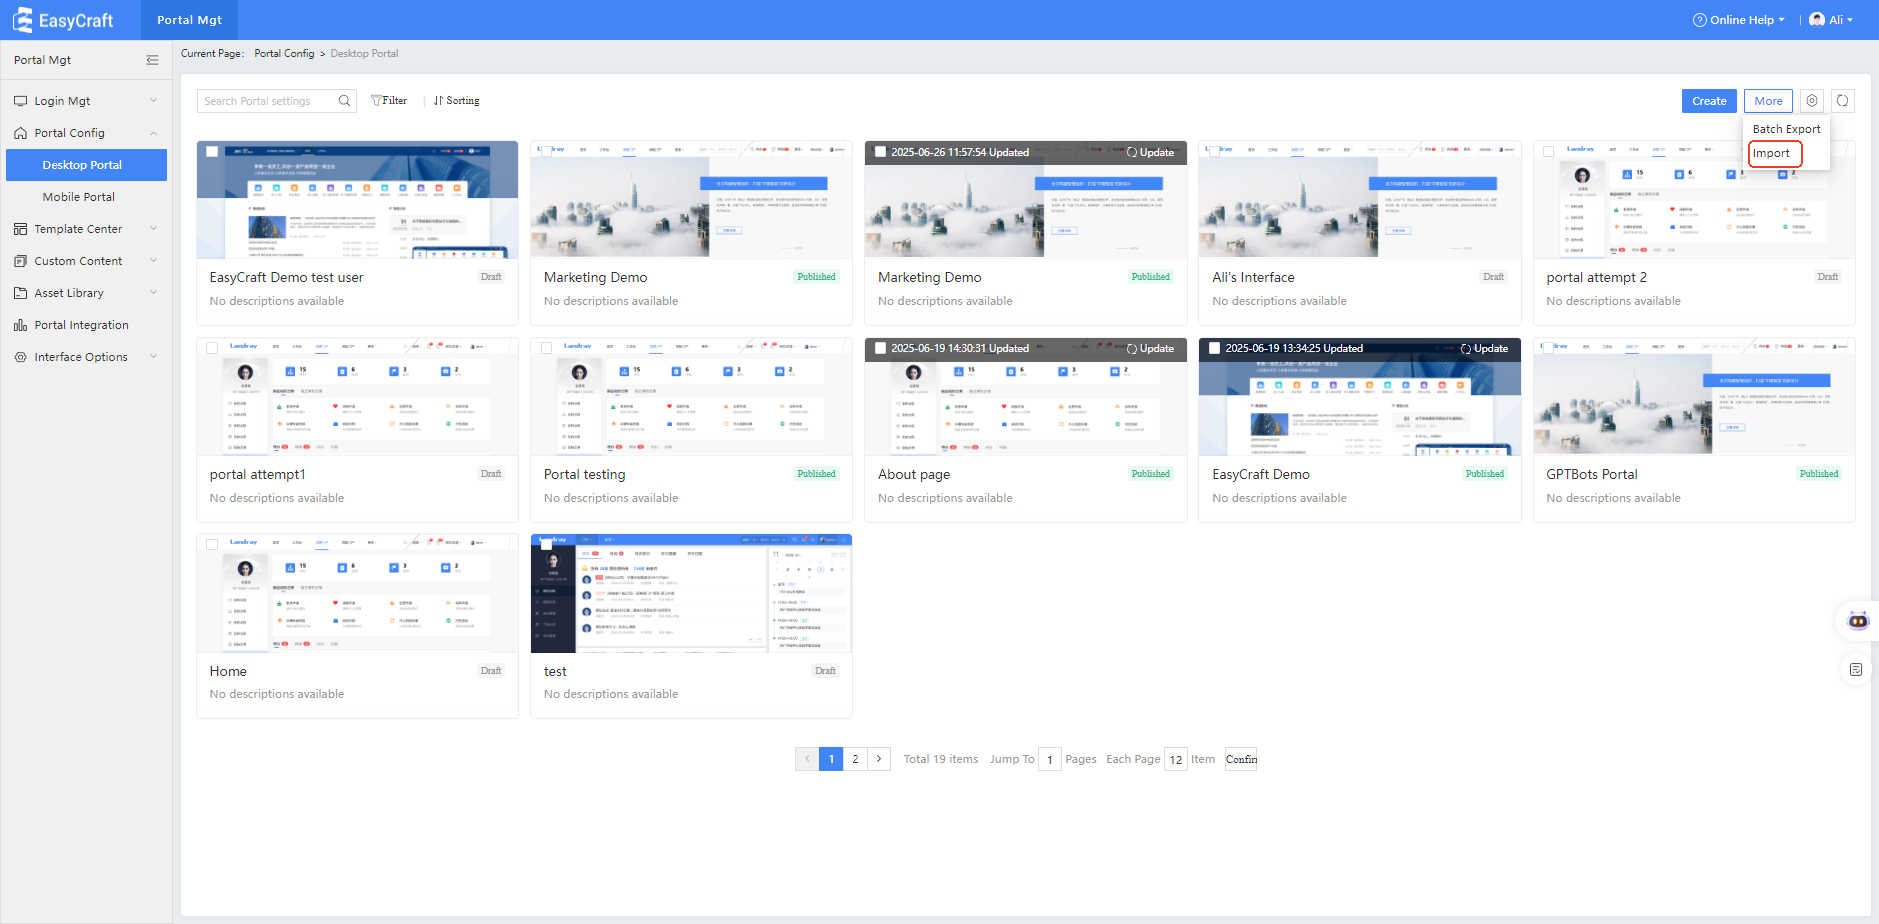Select the EasyCraft Demo test user checkbox
Image resolution: width=1879 pixels, height=924 pixels.
point(212,152)
